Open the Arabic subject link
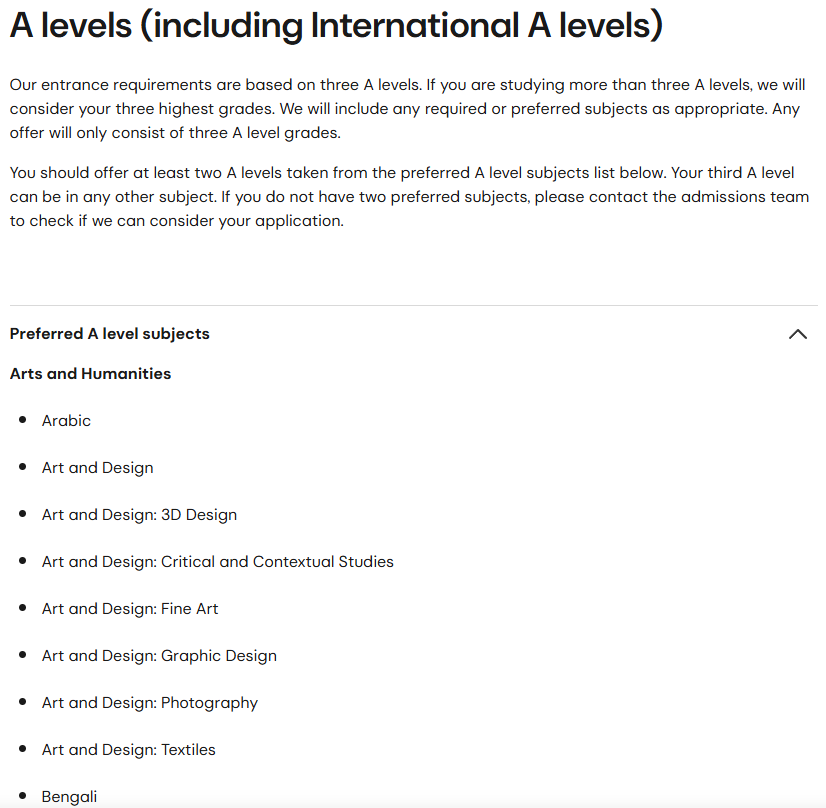The image size is (826, 808). point(66,420)
